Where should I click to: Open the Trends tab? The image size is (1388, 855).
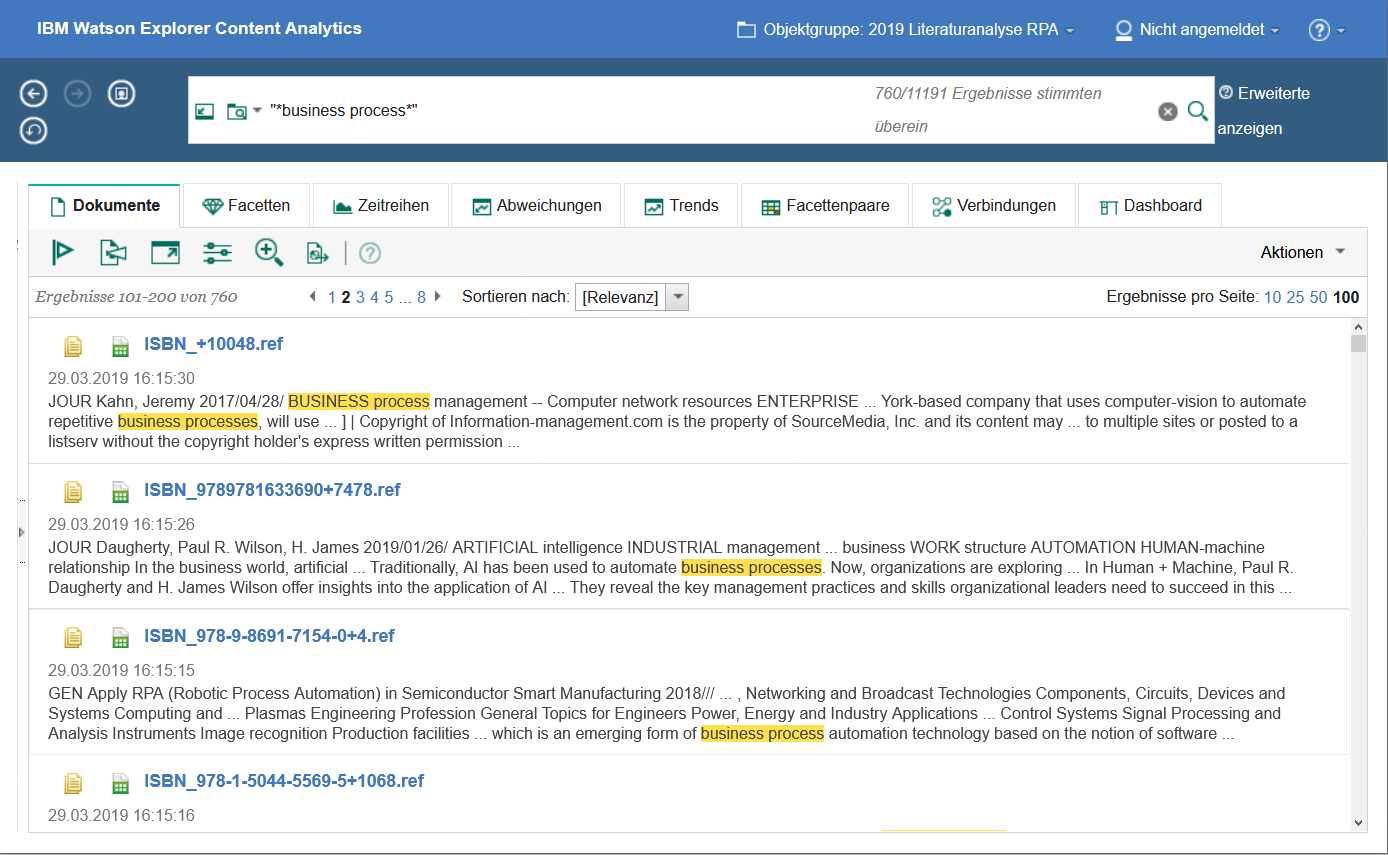pos(681,205)
